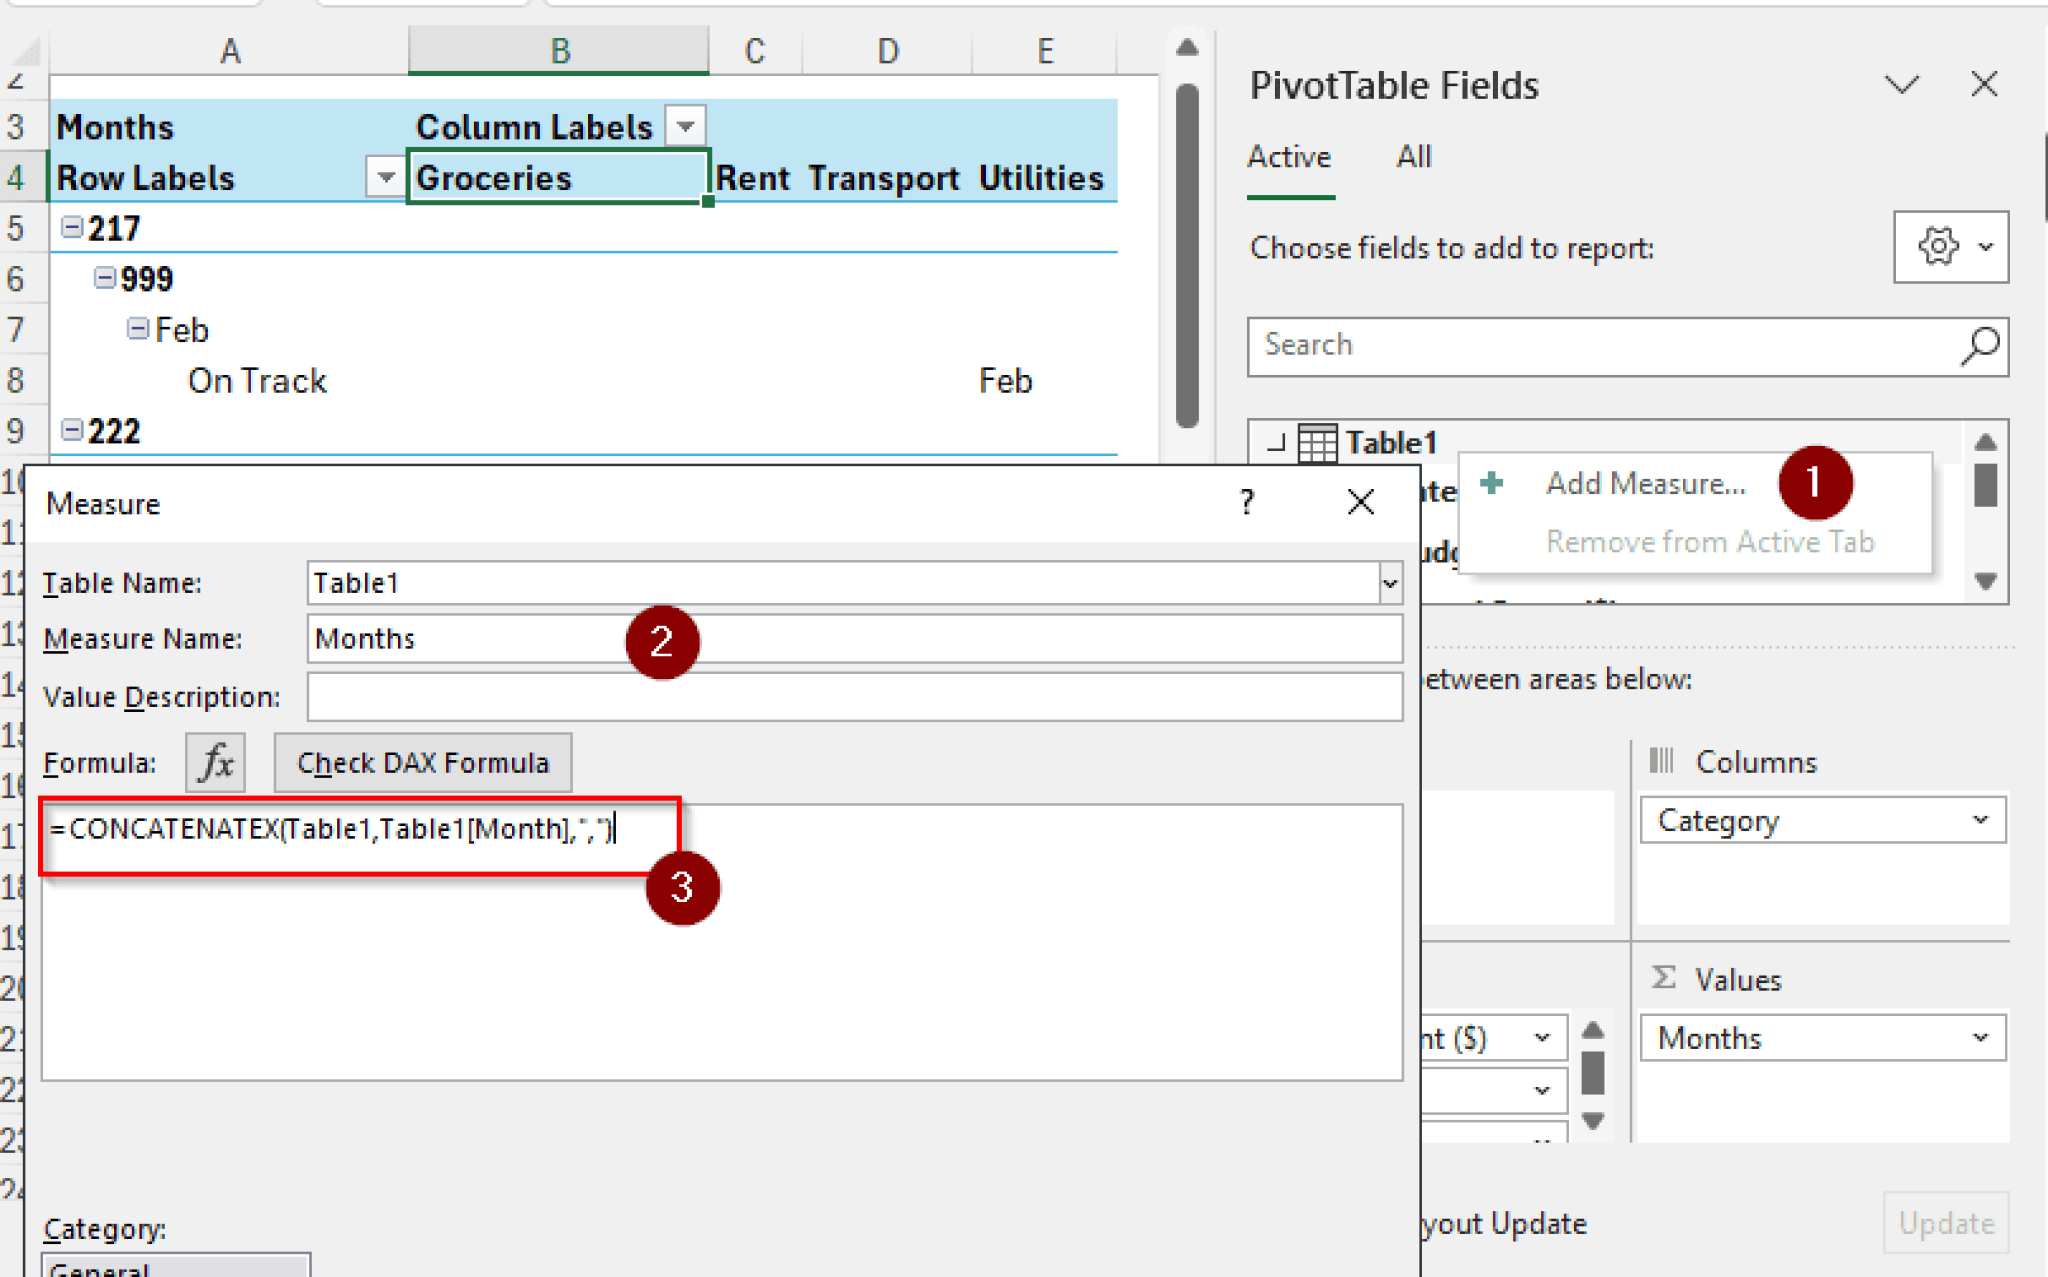Choose Add Measure from the context menu

1645,484
